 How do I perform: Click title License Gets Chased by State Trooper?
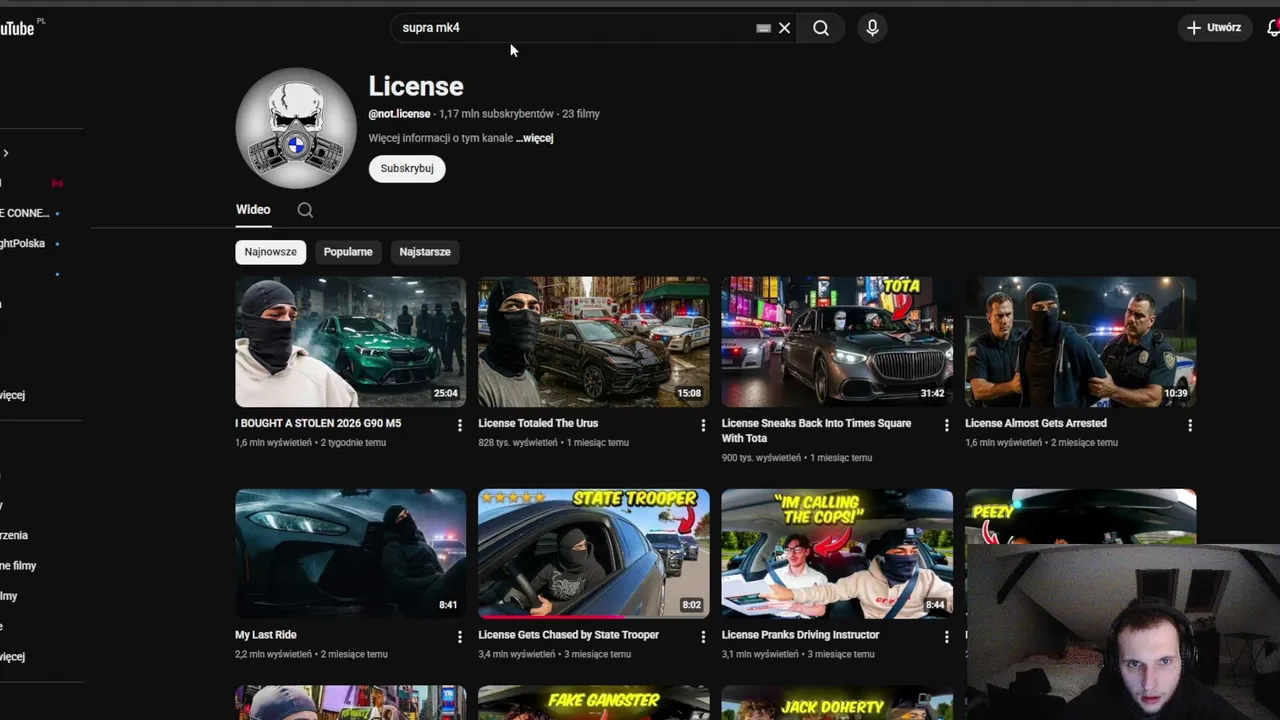tap(568, 635)
